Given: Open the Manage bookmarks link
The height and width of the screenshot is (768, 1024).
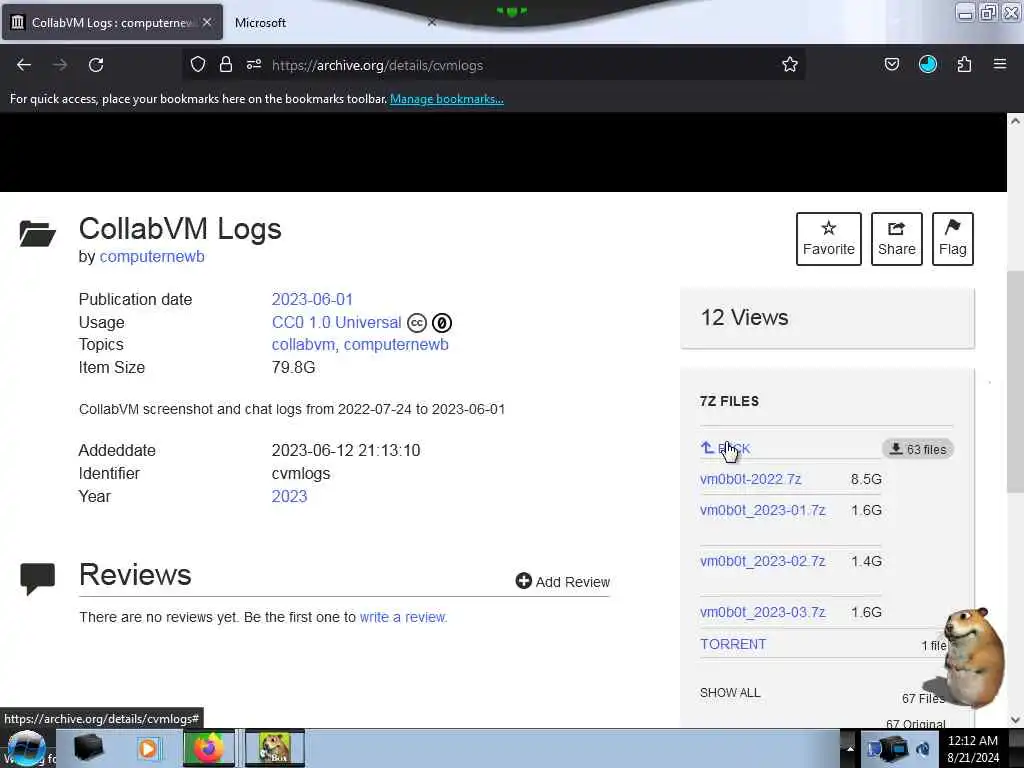Looking at the screenshot, I should (x=447, y=99).
